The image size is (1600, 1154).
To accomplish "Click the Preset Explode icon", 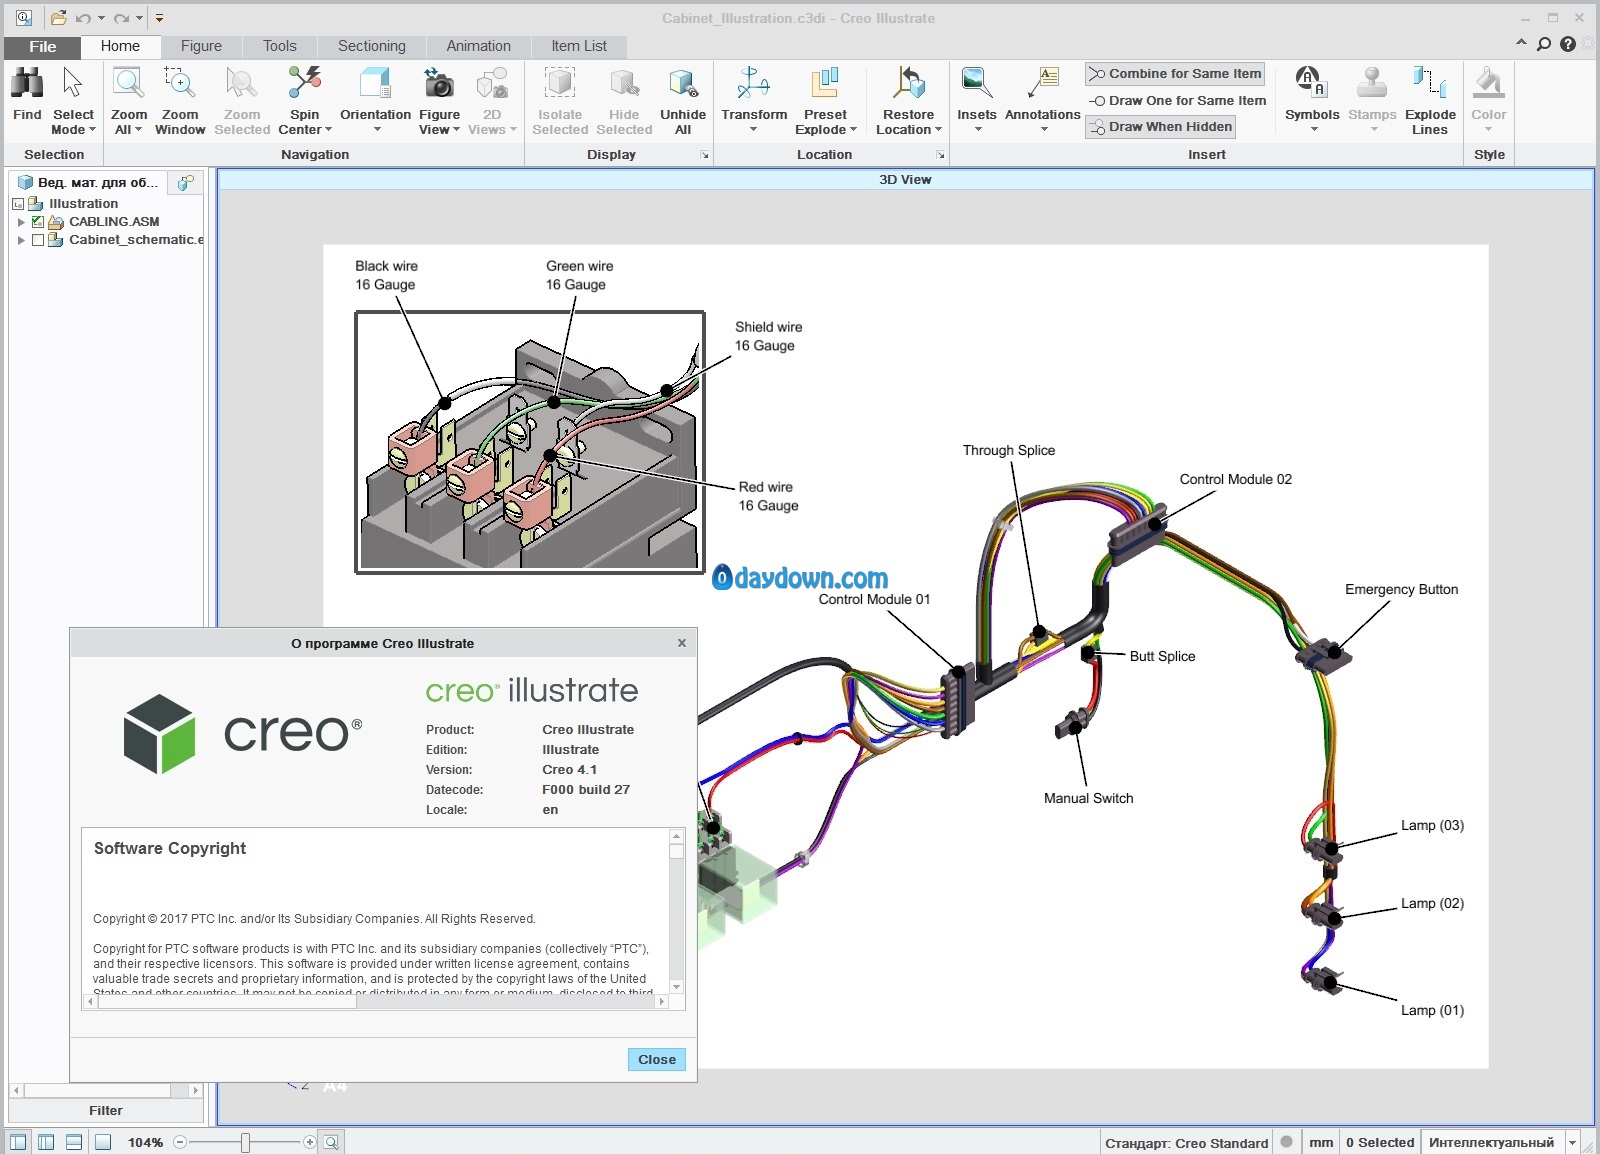I will pos(825,84).
